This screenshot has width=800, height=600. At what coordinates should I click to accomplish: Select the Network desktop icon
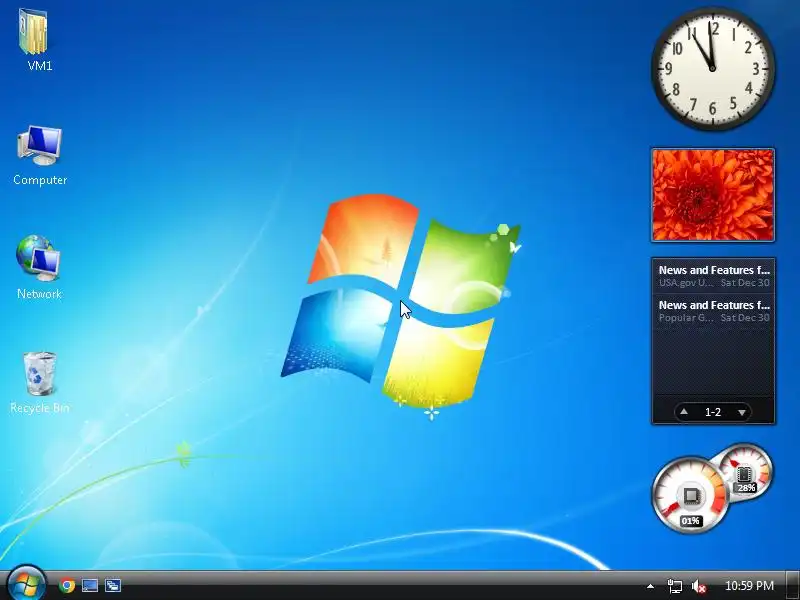tap(39, 267)
